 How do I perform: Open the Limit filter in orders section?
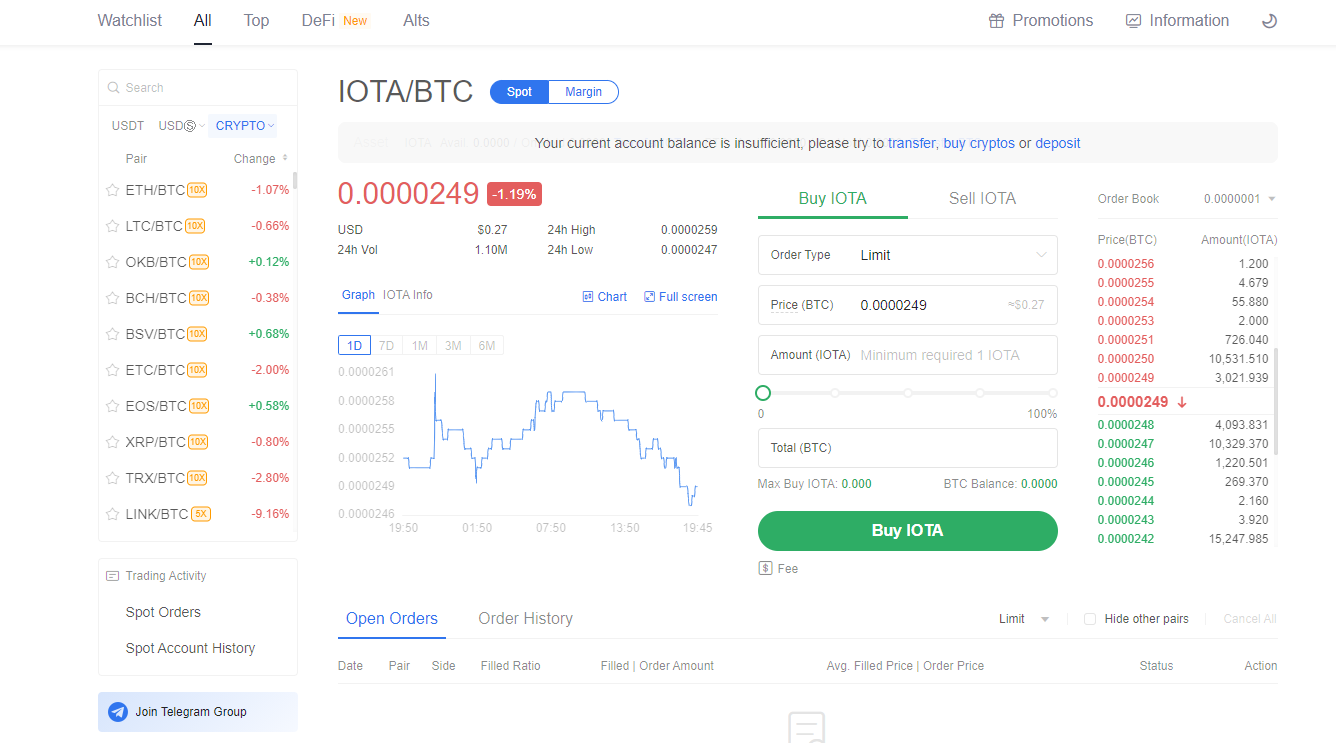click(x=1024, y=619)
